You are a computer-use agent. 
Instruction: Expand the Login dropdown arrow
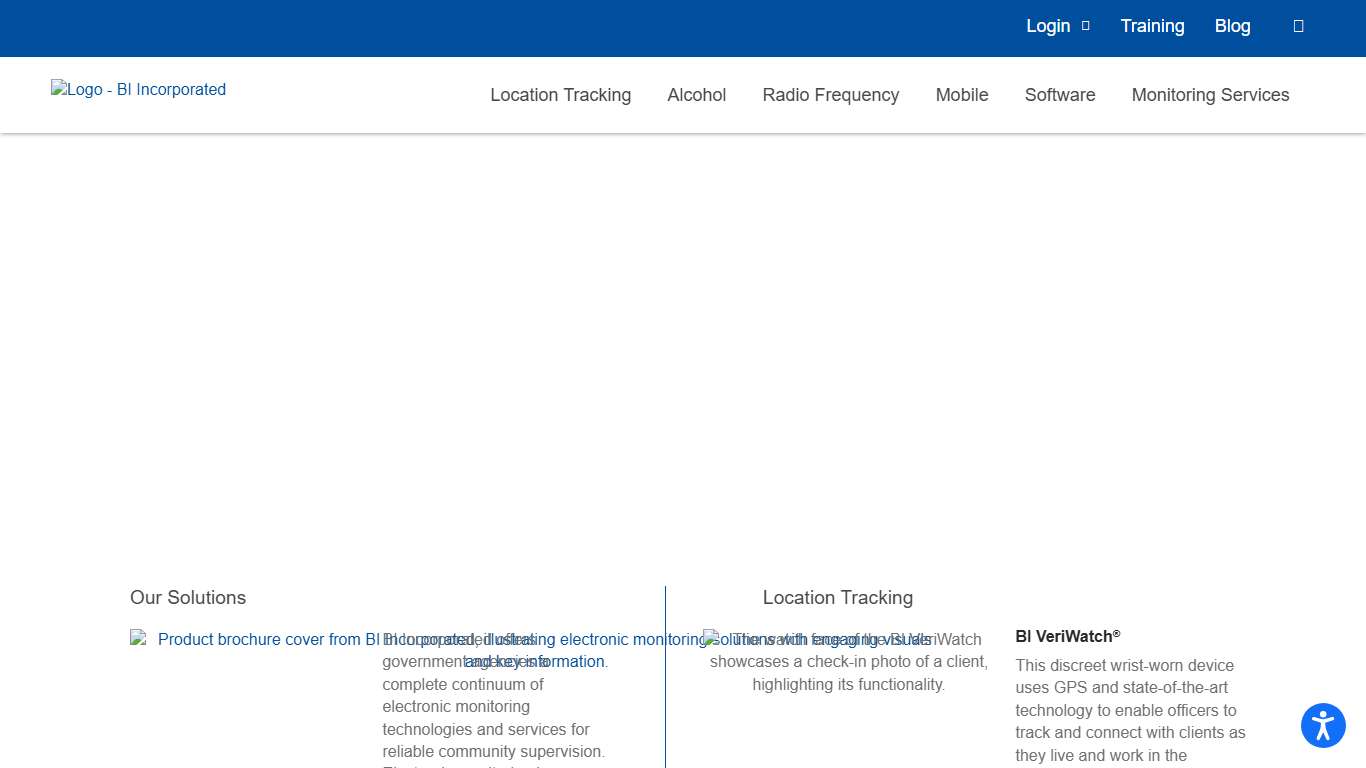click(1086, 27)
